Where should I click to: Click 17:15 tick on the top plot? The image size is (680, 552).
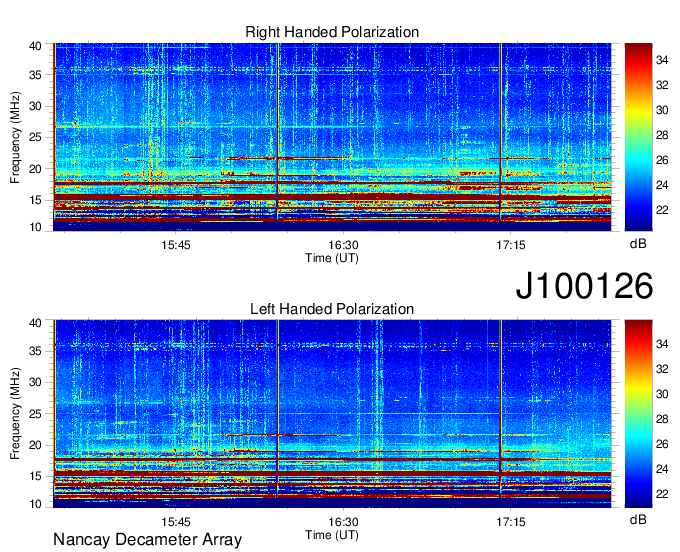[x=510, y=245]
